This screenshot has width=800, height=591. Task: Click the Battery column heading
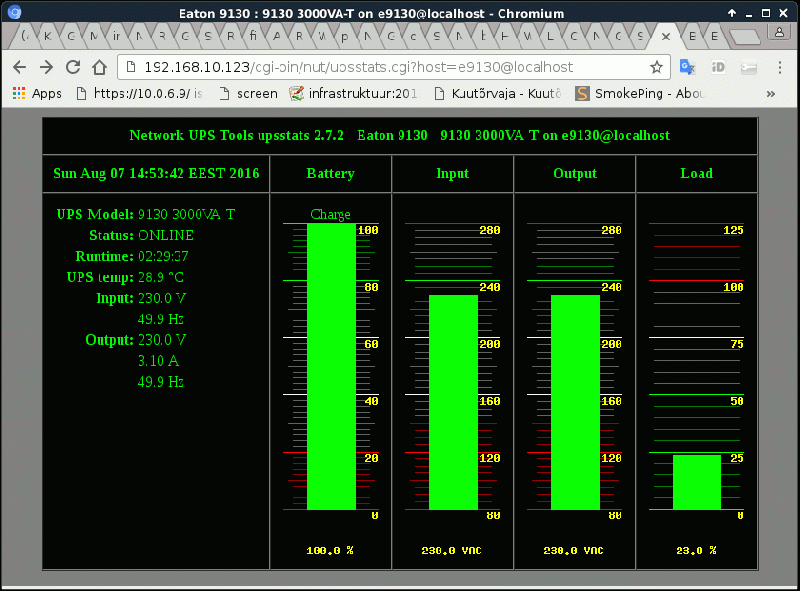[x=331, y=174]
